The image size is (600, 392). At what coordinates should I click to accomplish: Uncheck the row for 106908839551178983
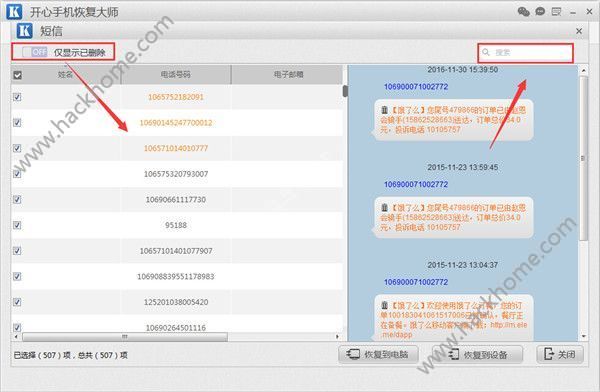pyautogui.click(x=17, y=276)
